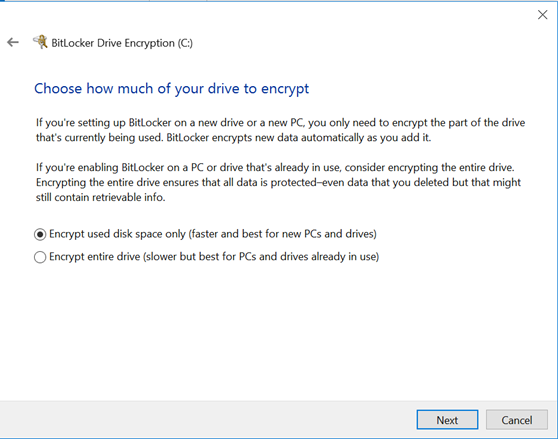Select the Encrypt entire drive radio button
The image size is (558, 439).
click(x=40, y=257)
